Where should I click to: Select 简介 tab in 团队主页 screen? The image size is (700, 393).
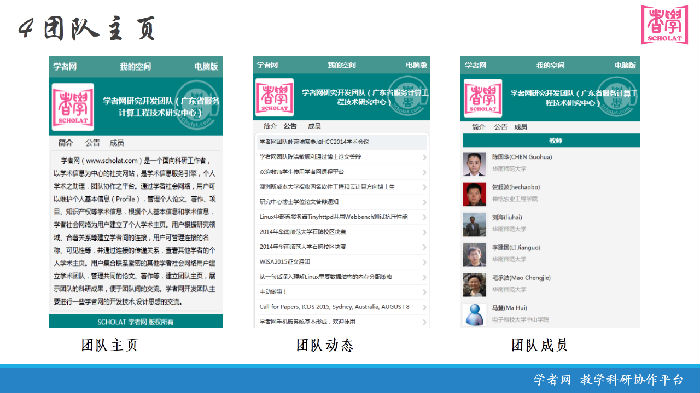point(65,143)
